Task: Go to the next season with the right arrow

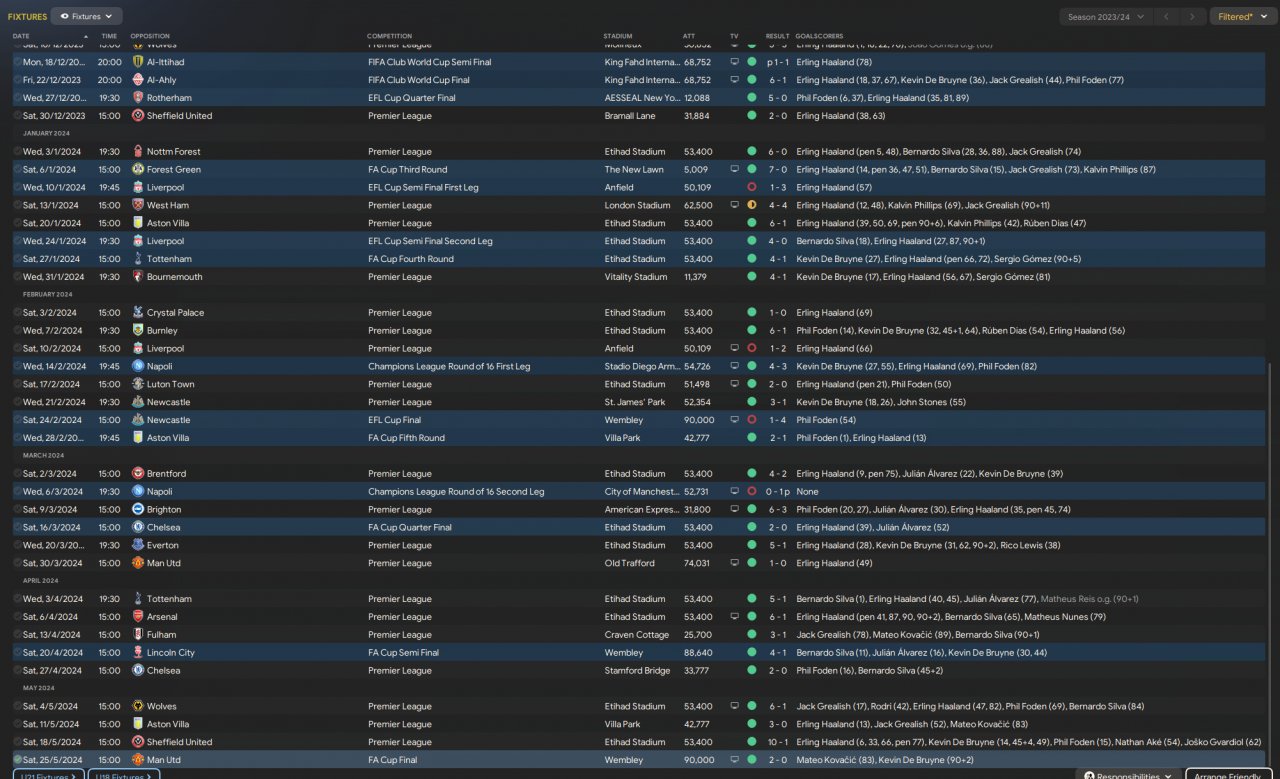Action: pyautogui.click(x=1192, y=16)
